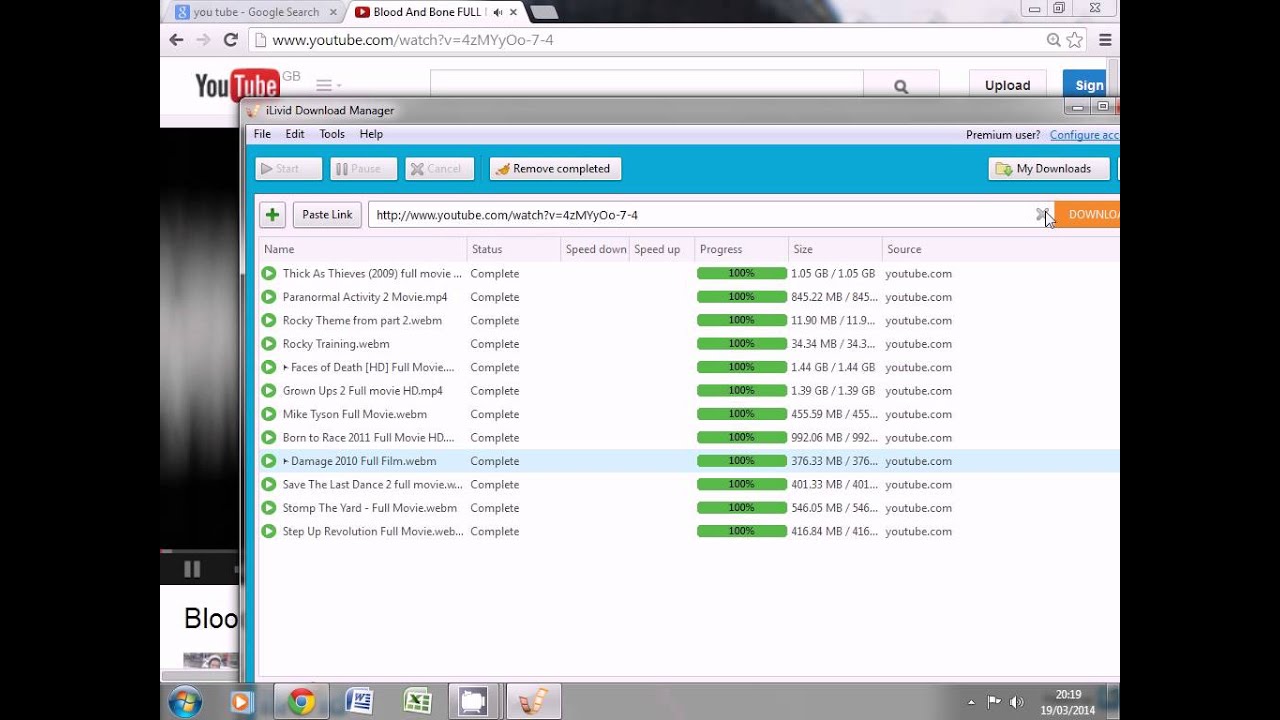
Task: Switch to Chrome in the taskbar
Action: tap(301, 701)
